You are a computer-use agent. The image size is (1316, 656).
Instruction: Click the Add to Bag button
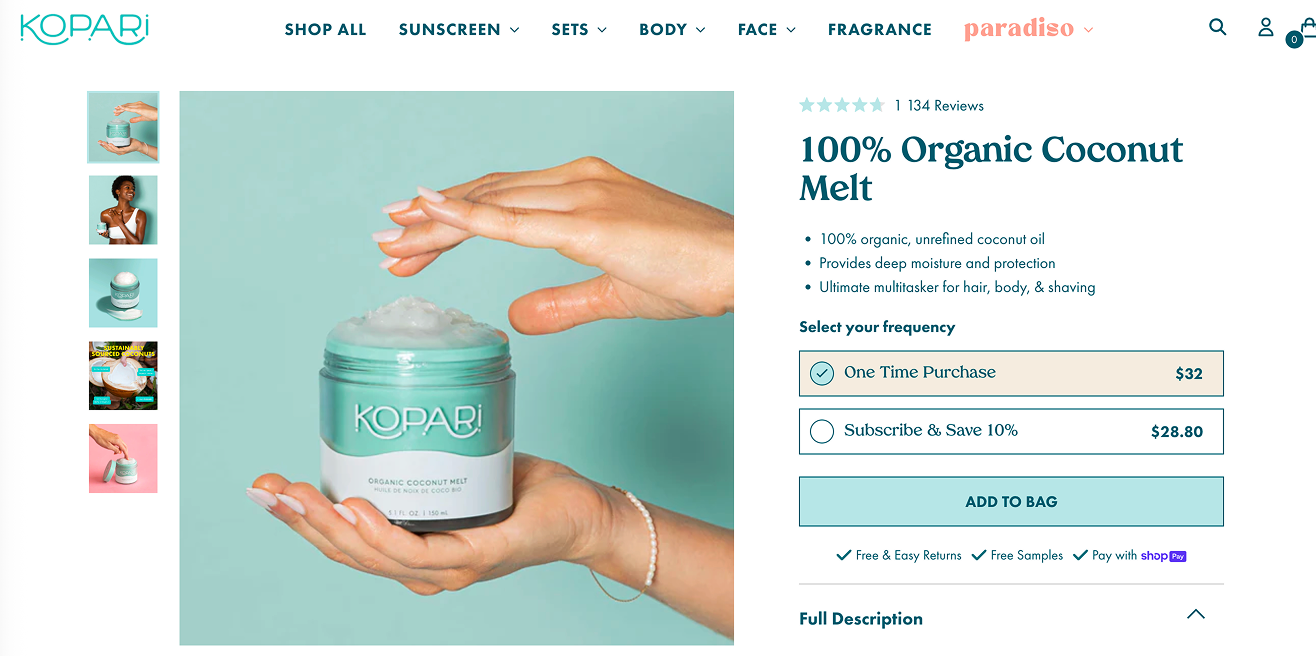coord(1011,501)
